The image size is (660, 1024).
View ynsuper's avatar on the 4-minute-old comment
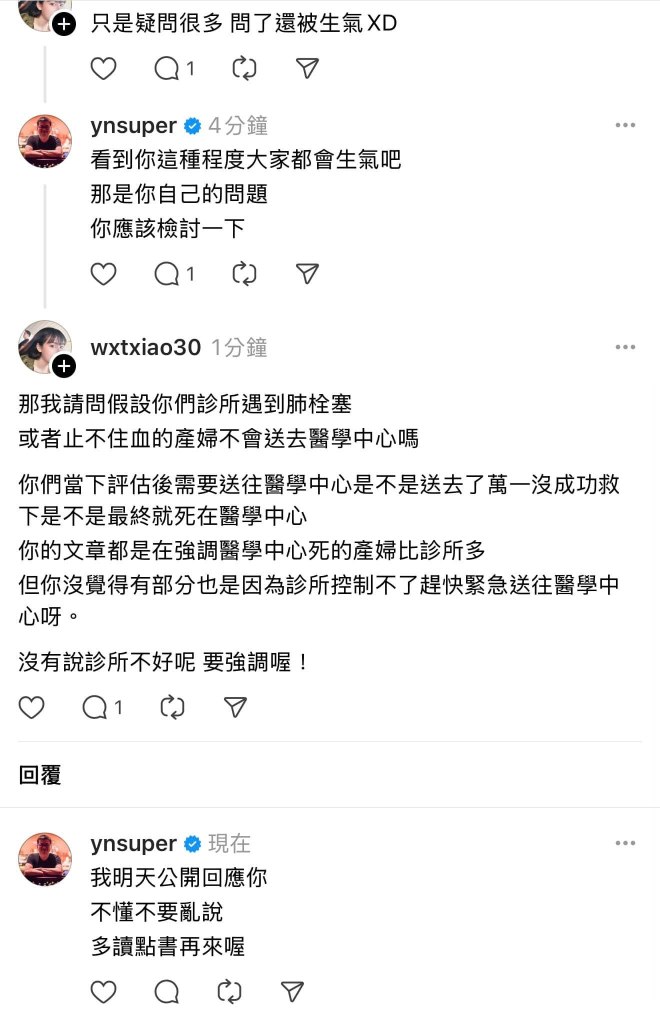click(x=45, y=141)
